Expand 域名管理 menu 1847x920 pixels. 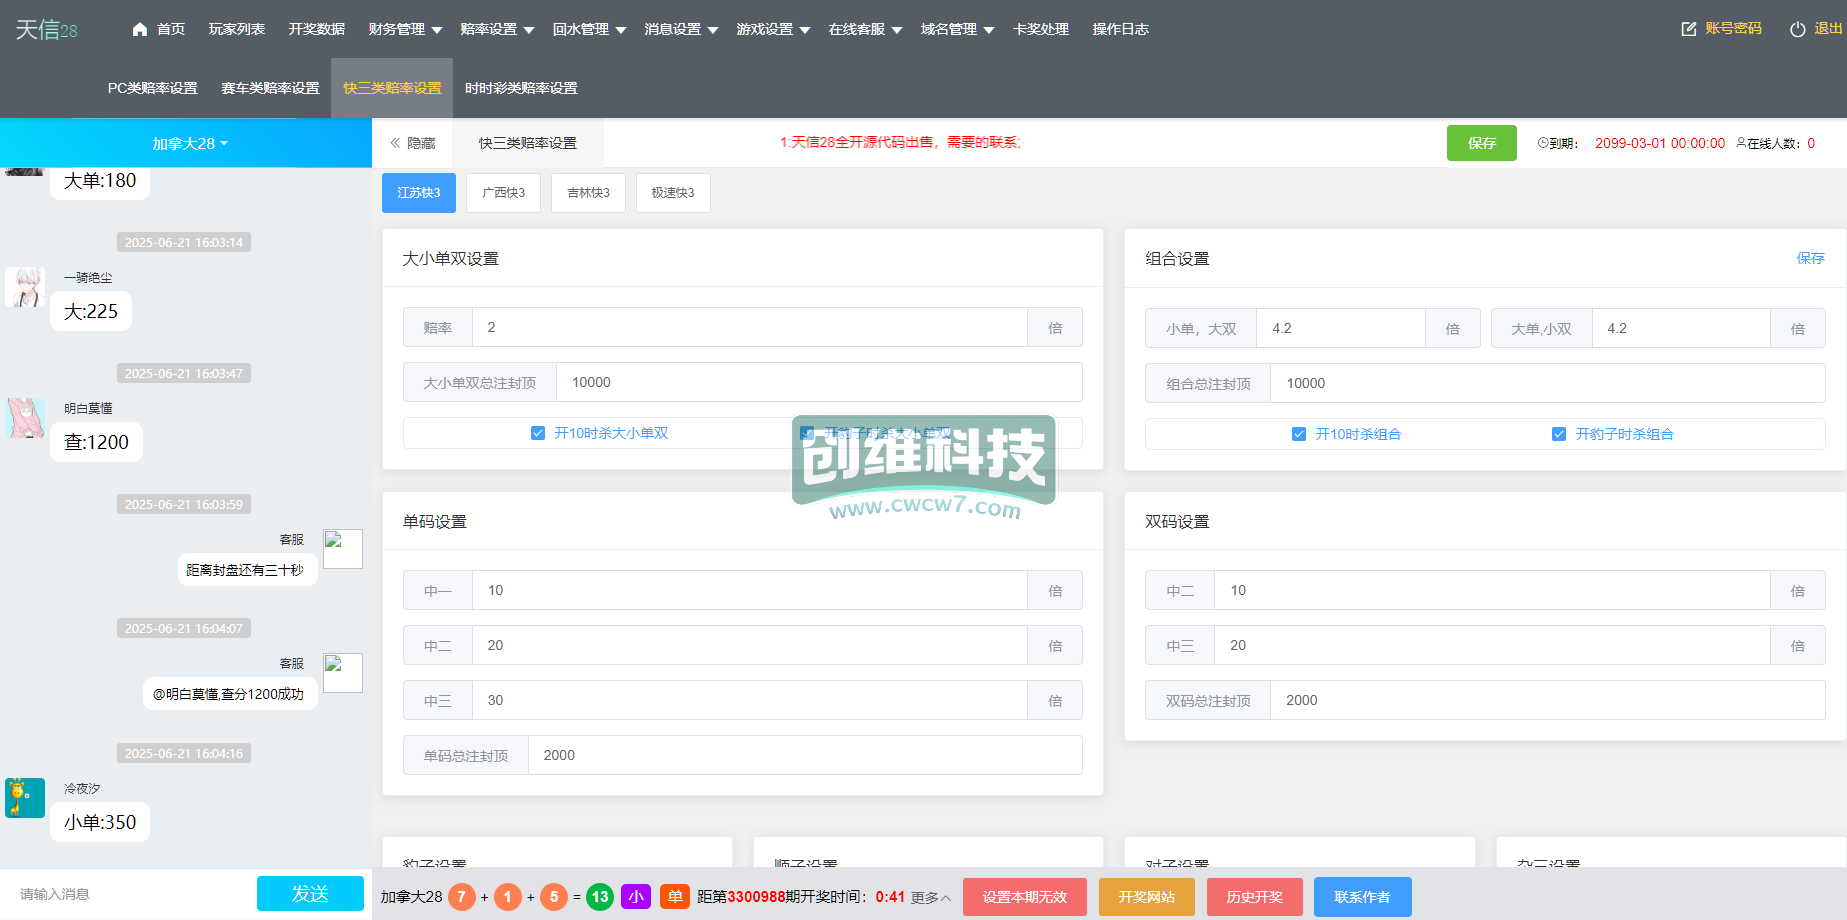point(957,29)
